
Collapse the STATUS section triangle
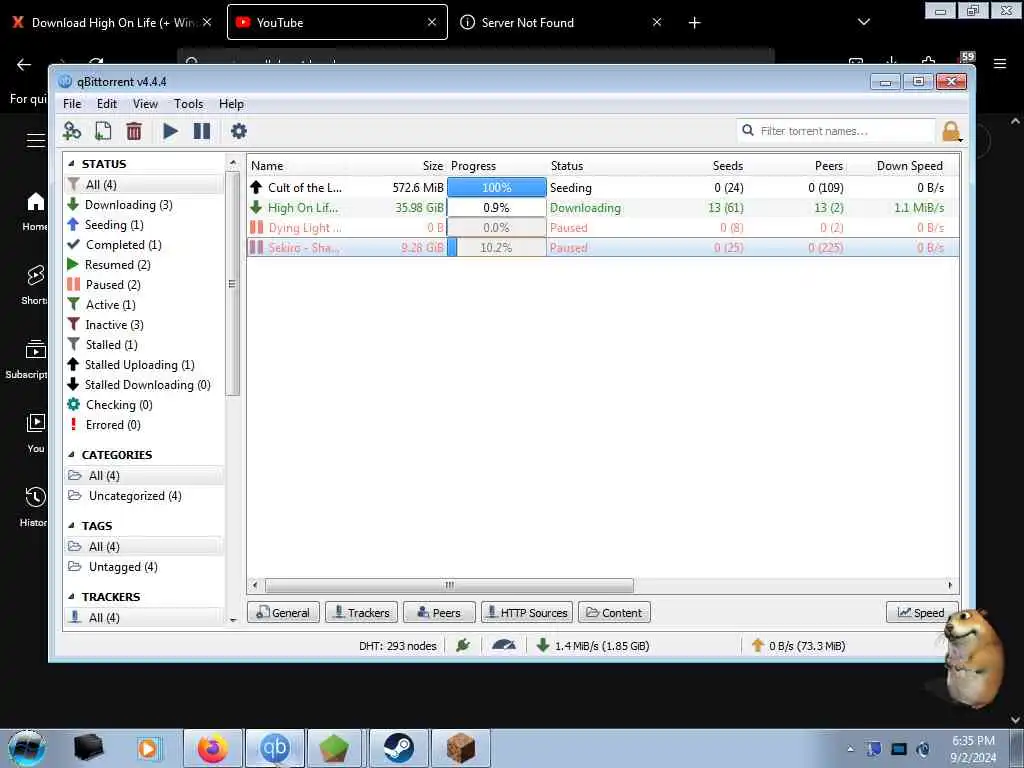click(71, 164)
